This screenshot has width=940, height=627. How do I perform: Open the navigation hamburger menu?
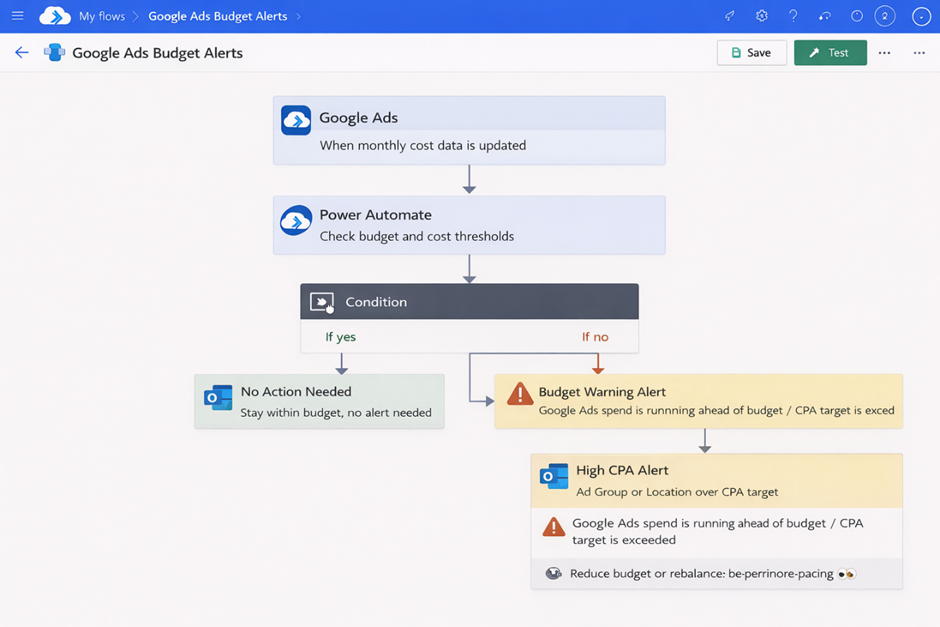[17, 15]
